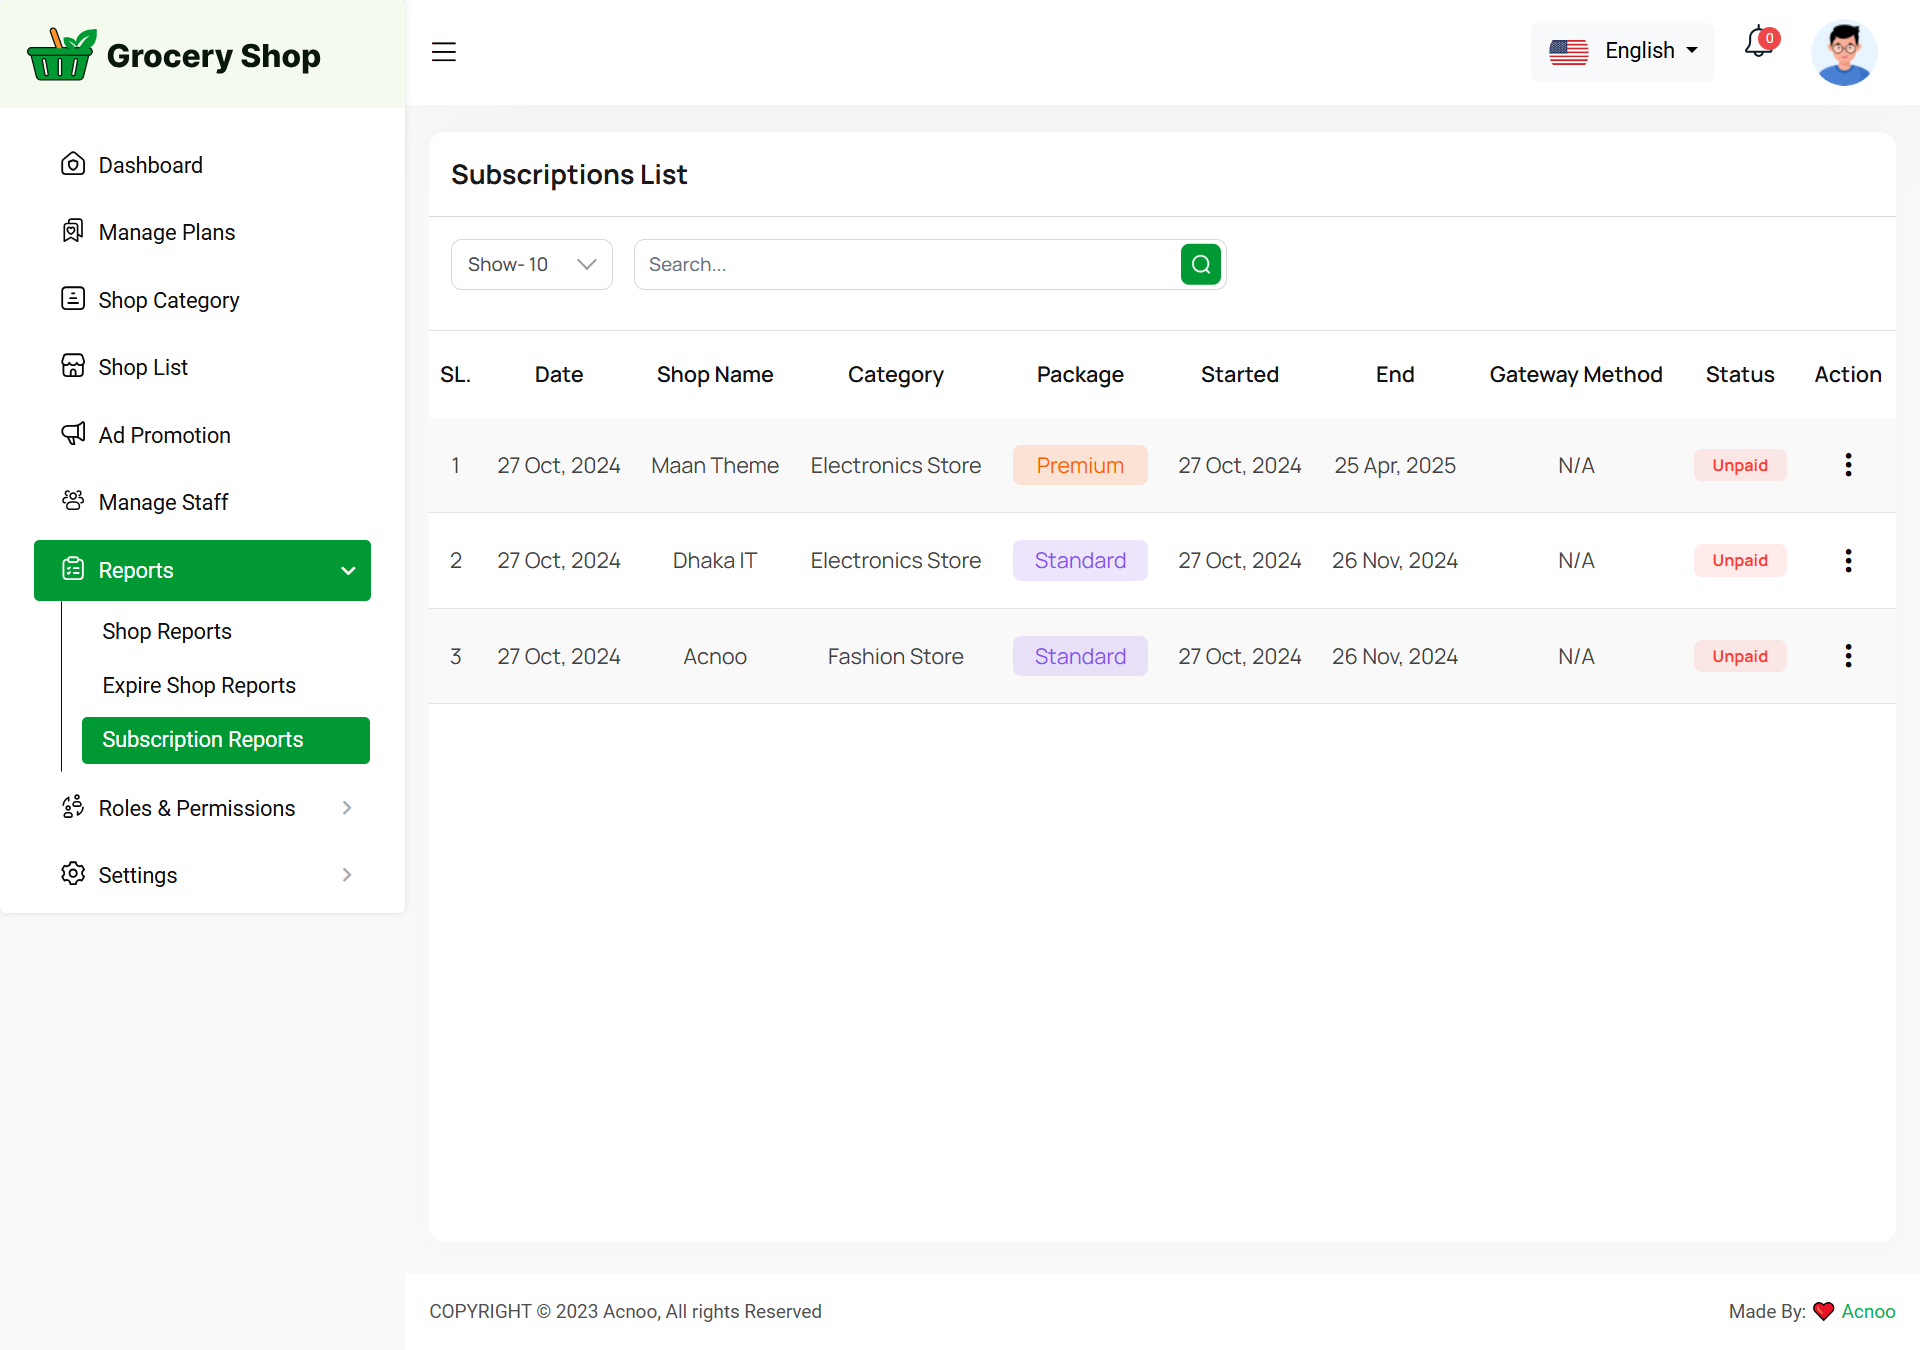
Task: Click the Ad Promotion megaphone icon
Action: pos(73,434)
